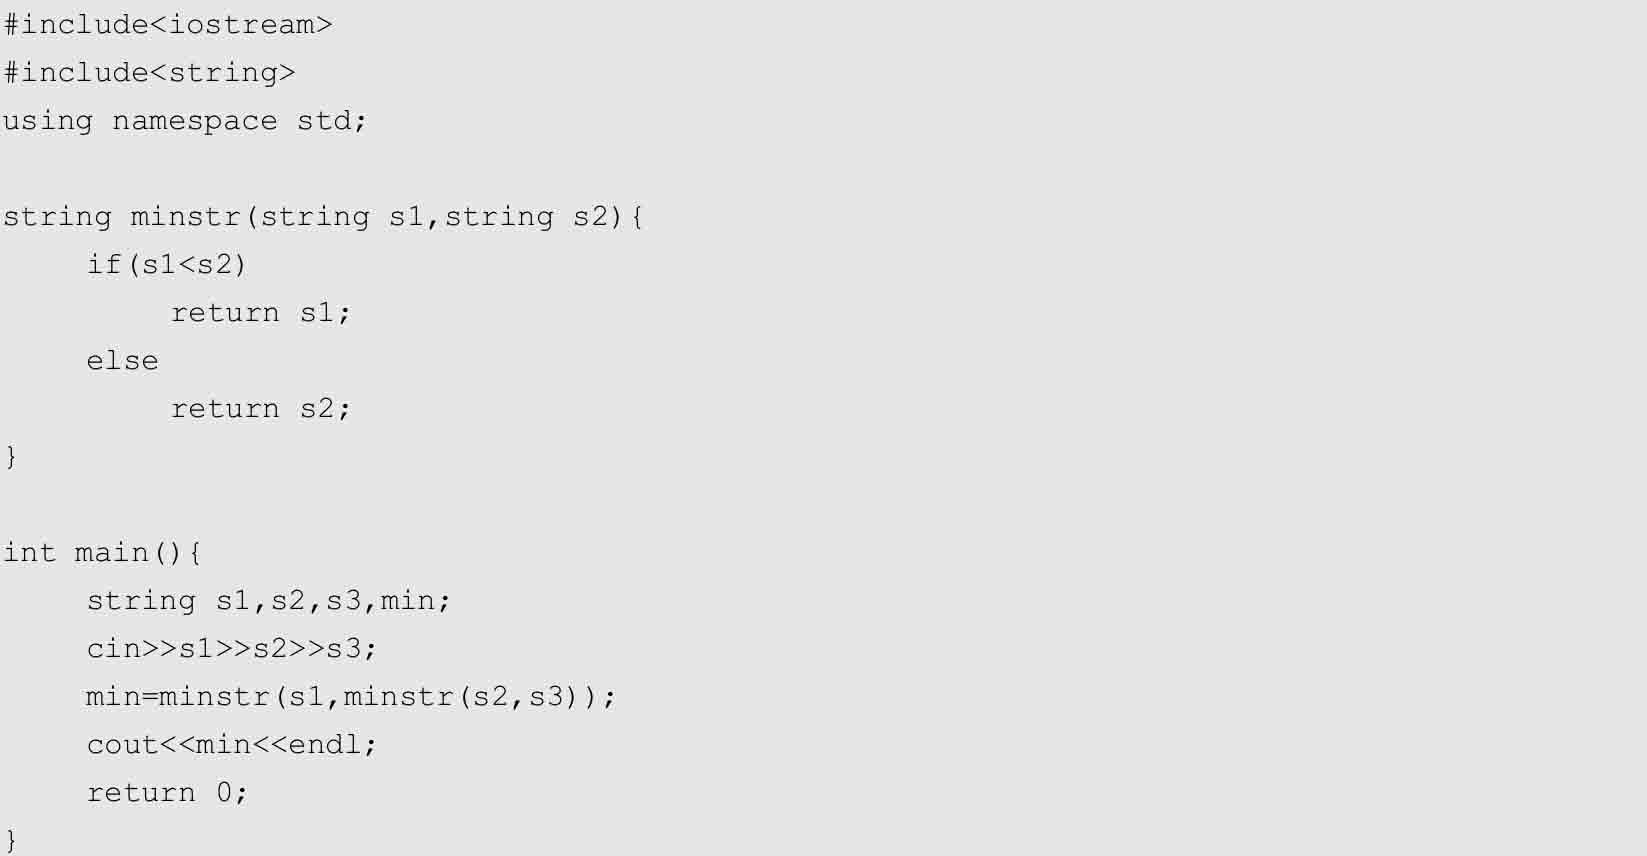Click the 'cin>>s1>>s2>>s3;' input line
This screenshot has width=1647, height=856.
click(x=231, y=649)
